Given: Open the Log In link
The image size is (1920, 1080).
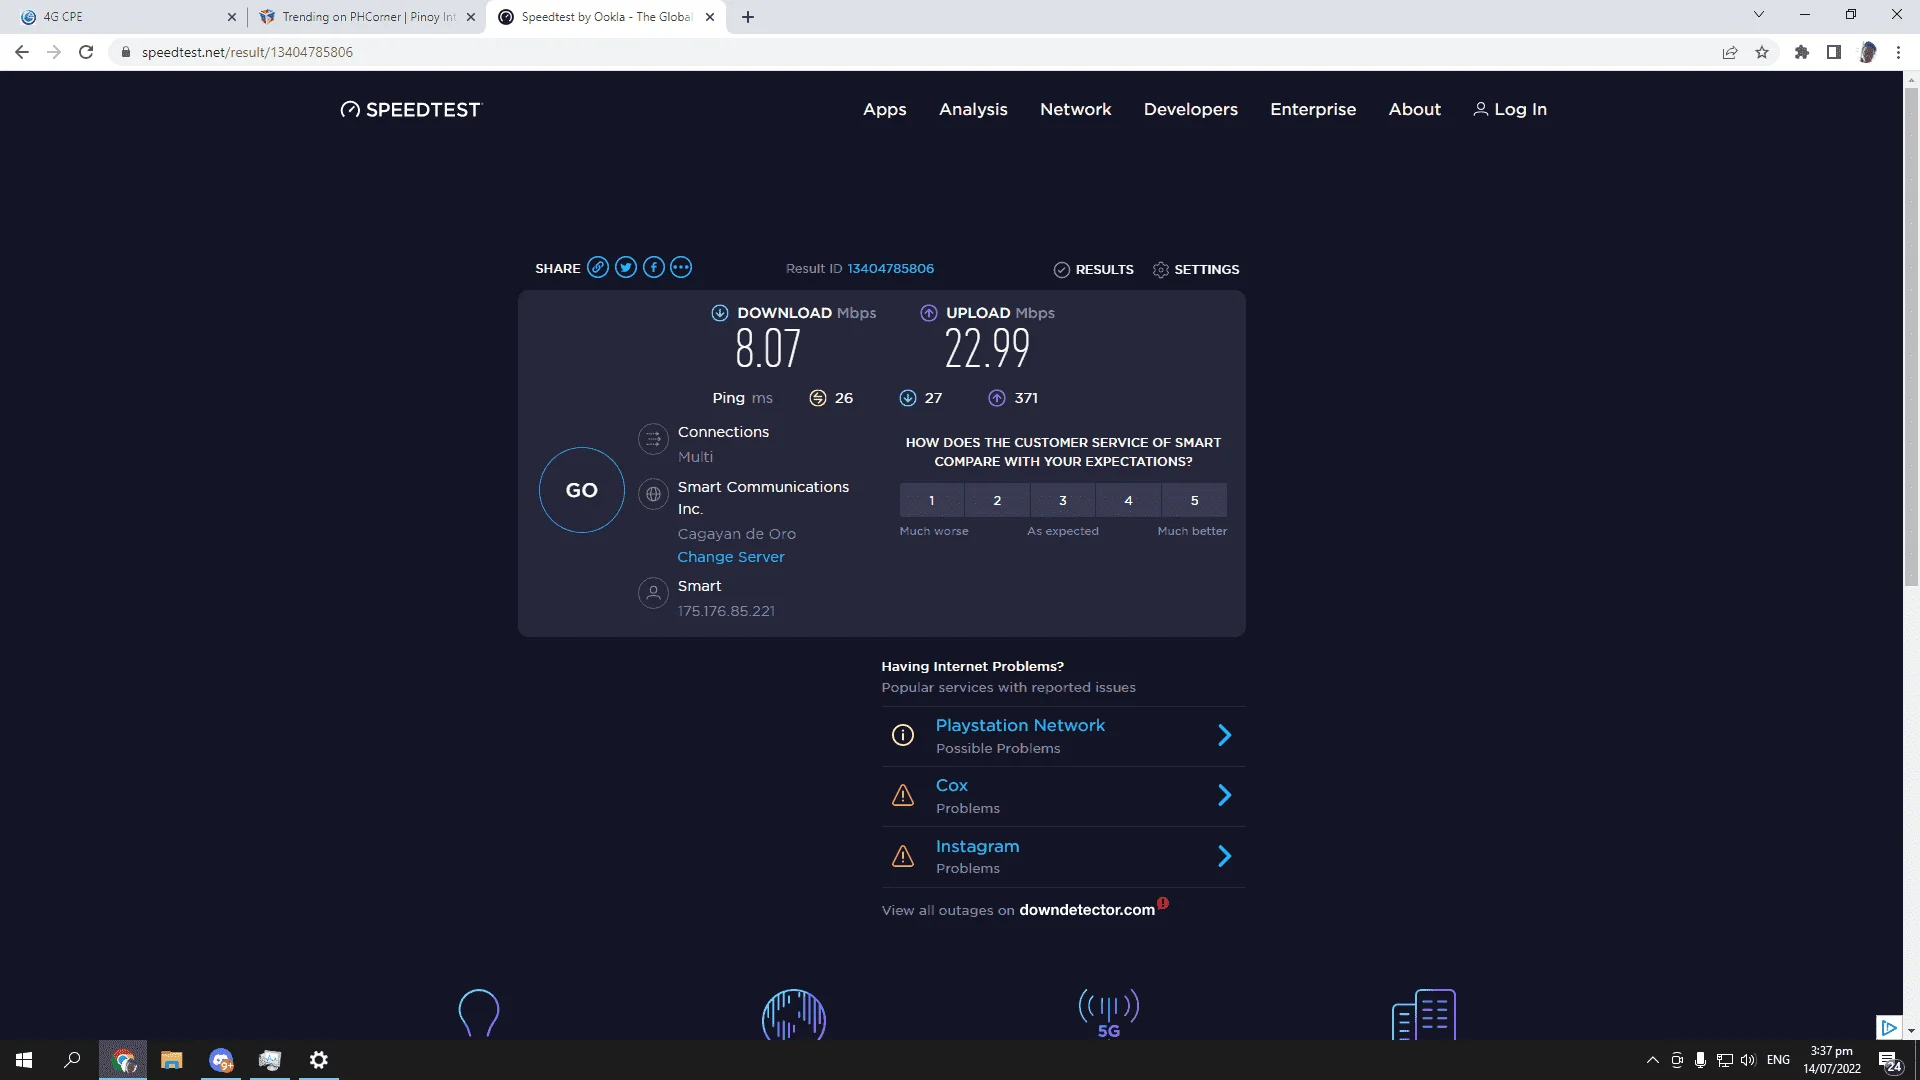Looking at the screenshot, I should pos(1510,109).
